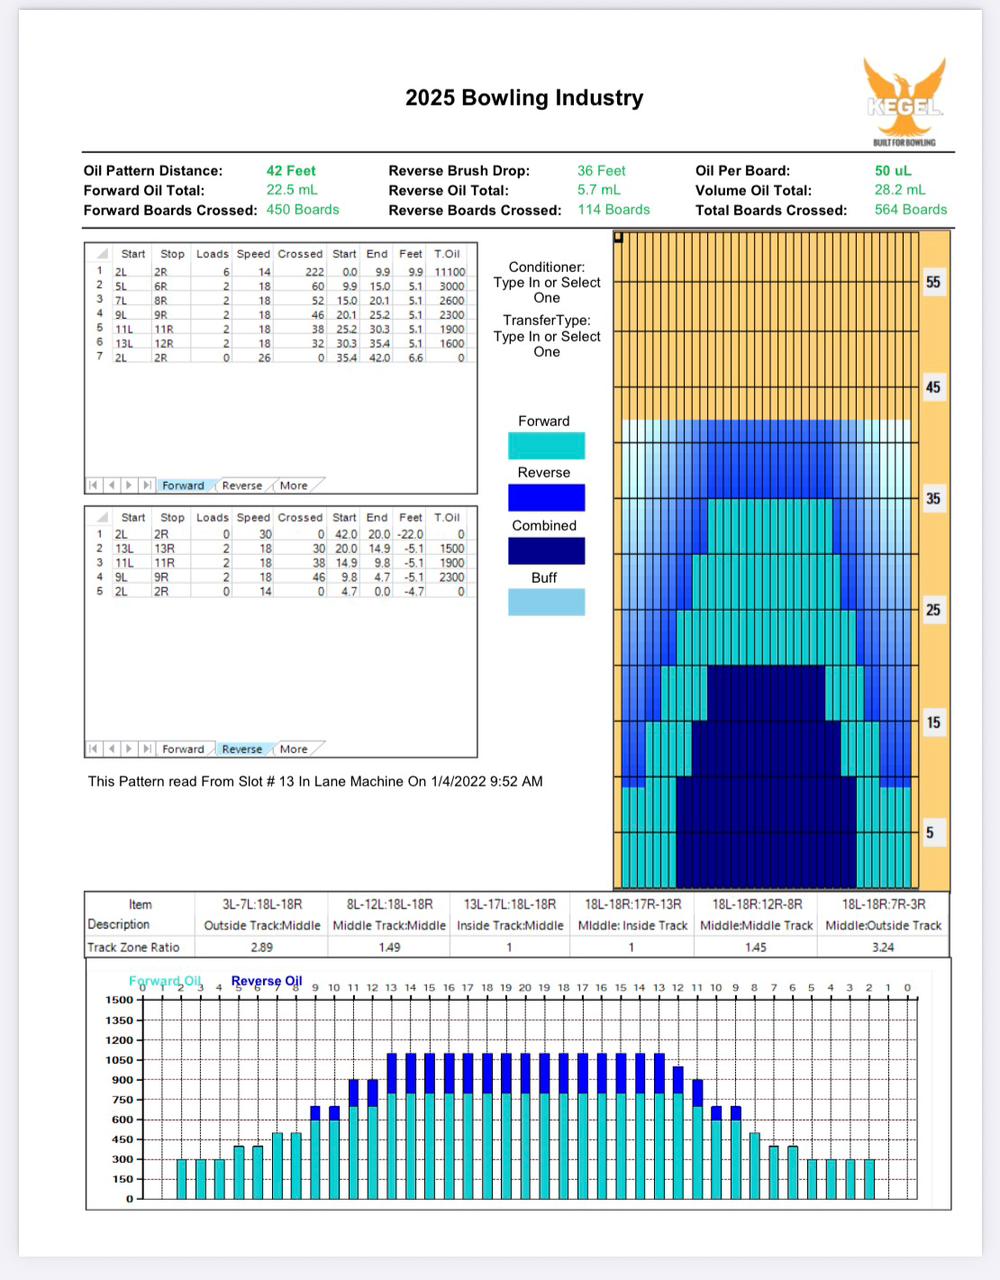Screen dimensions: 1000x1280
Task: Open the Conditioner 'Type In or Select One' field
Action: [x=546, y=290]
